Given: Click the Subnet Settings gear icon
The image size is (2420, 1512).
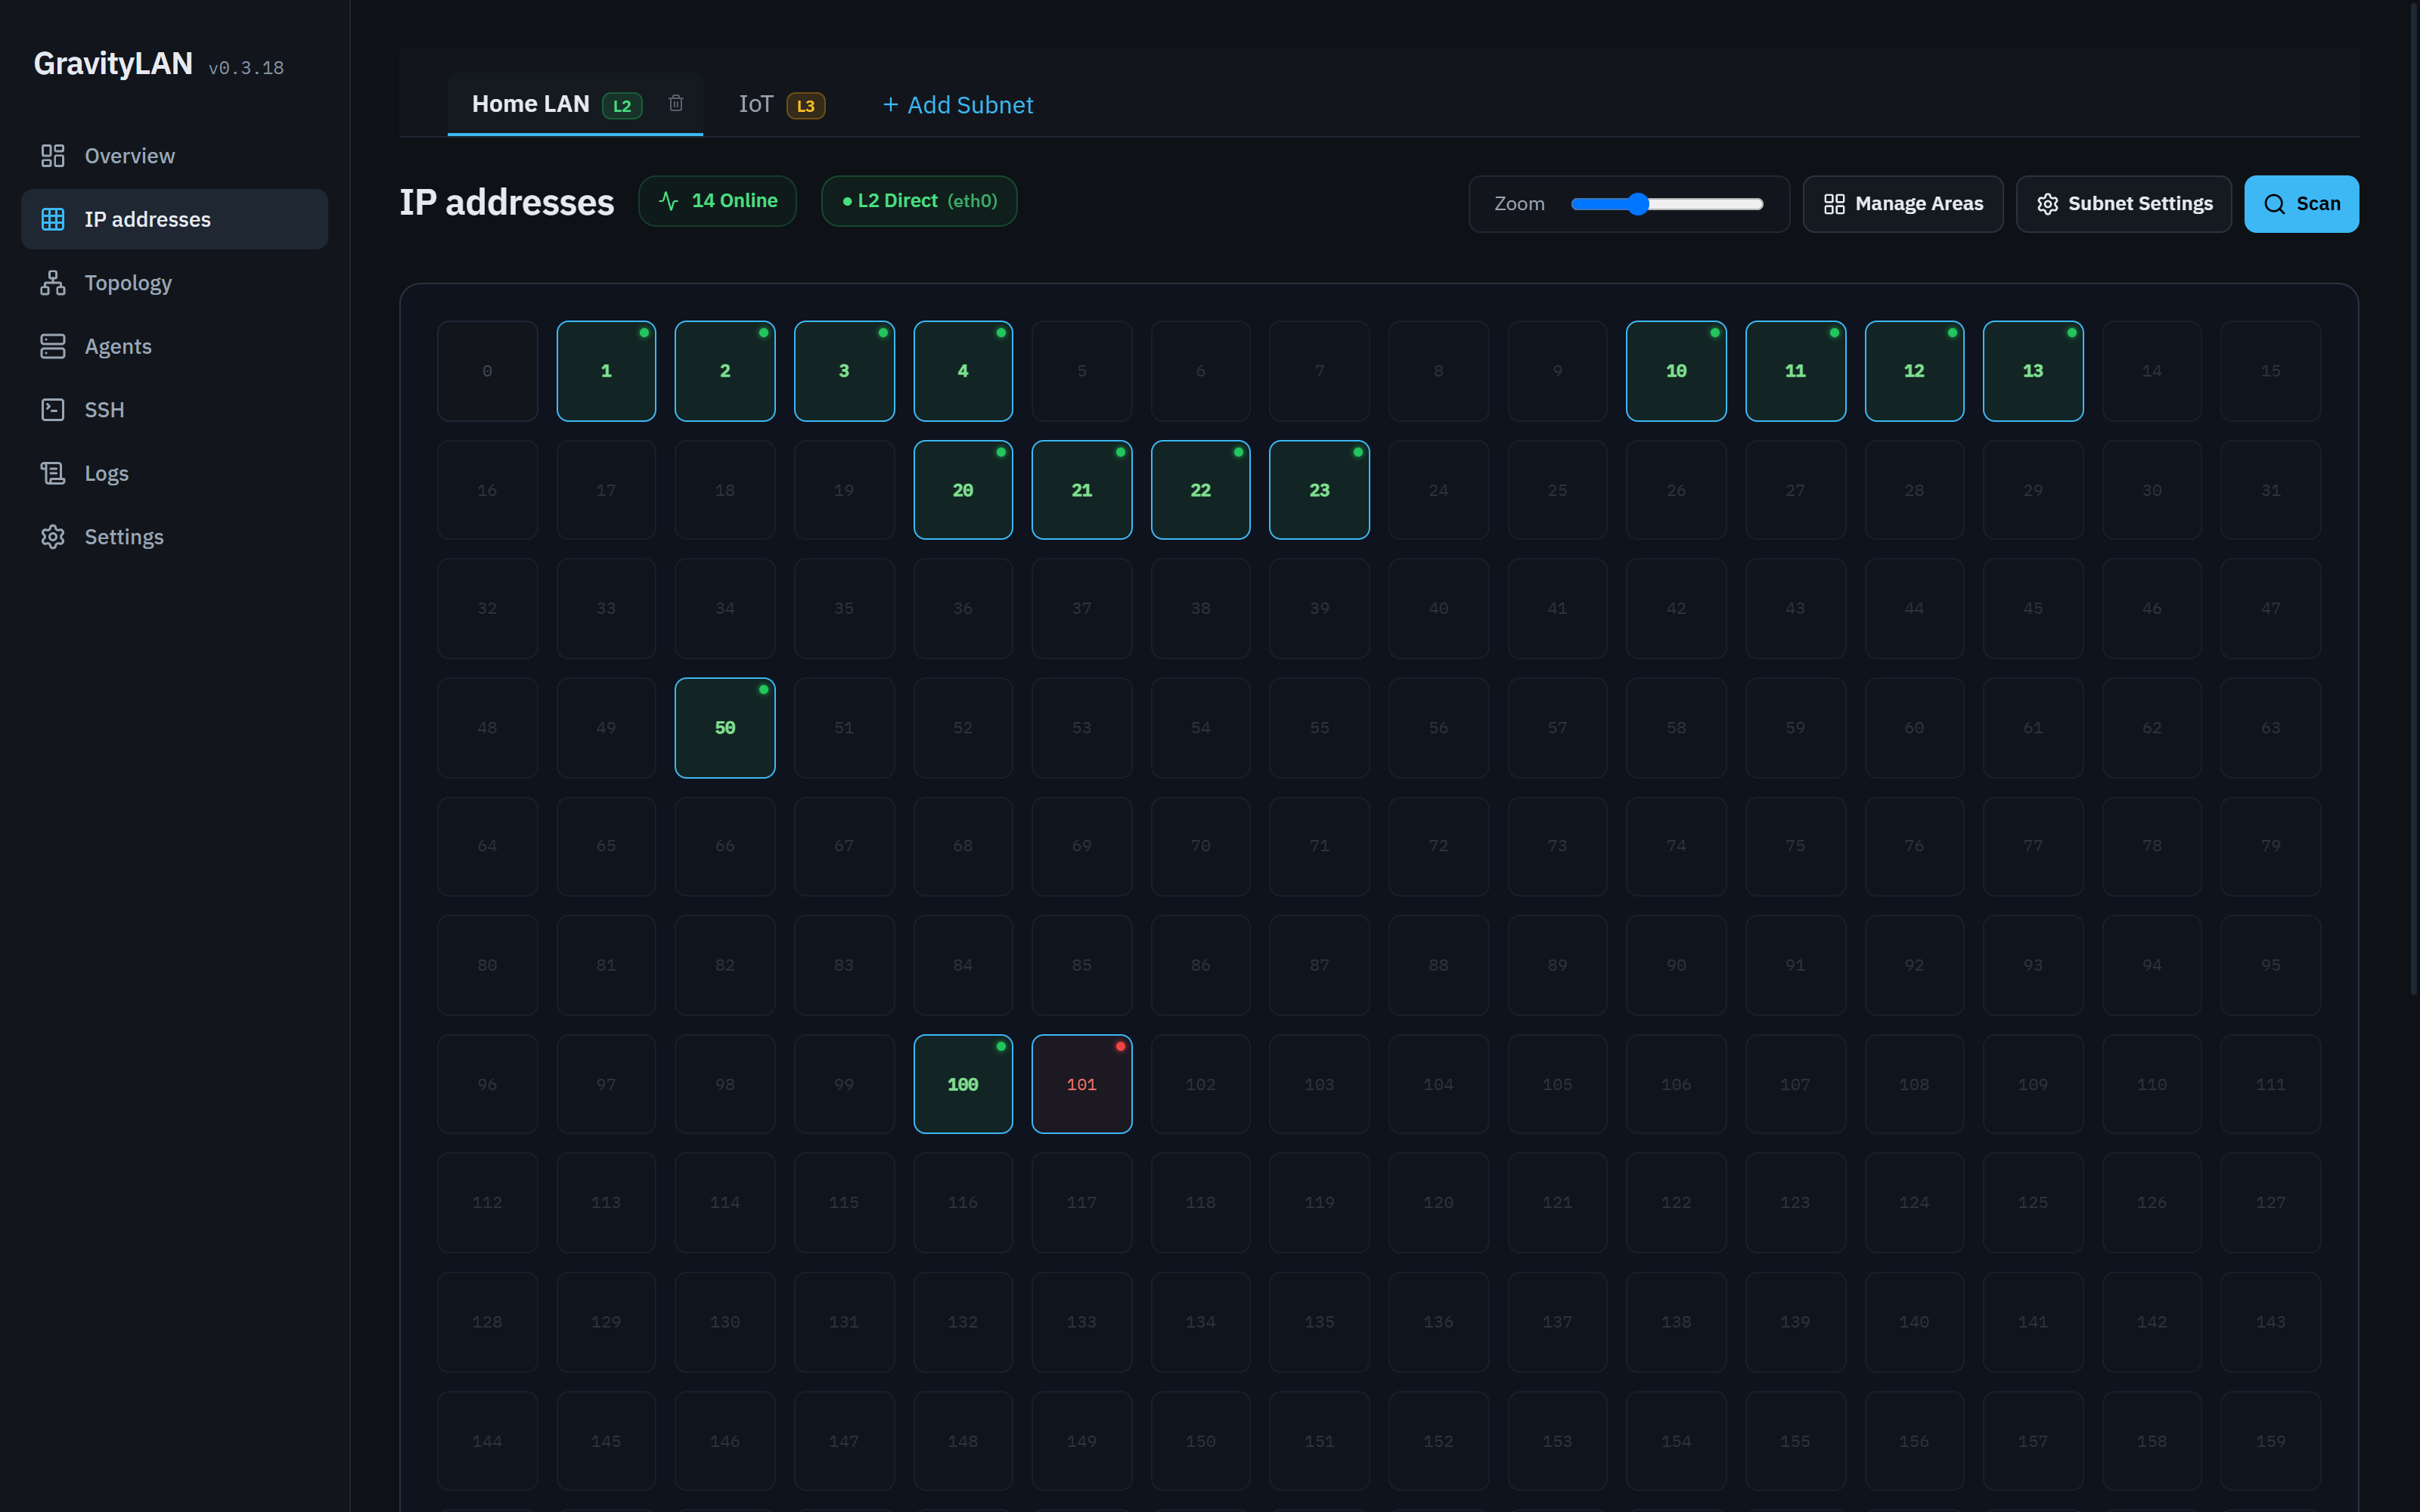Looking at the screenshot, I should pos(2047,204).
